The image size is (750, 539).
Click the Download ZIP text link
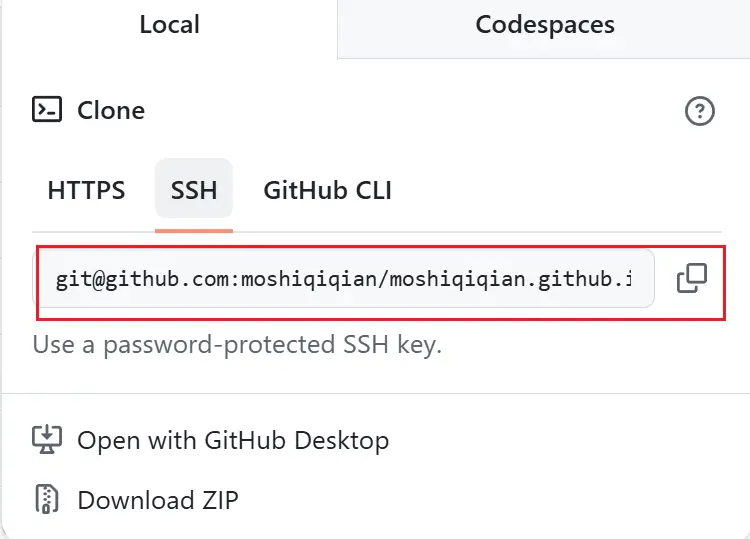coord(158,500)
